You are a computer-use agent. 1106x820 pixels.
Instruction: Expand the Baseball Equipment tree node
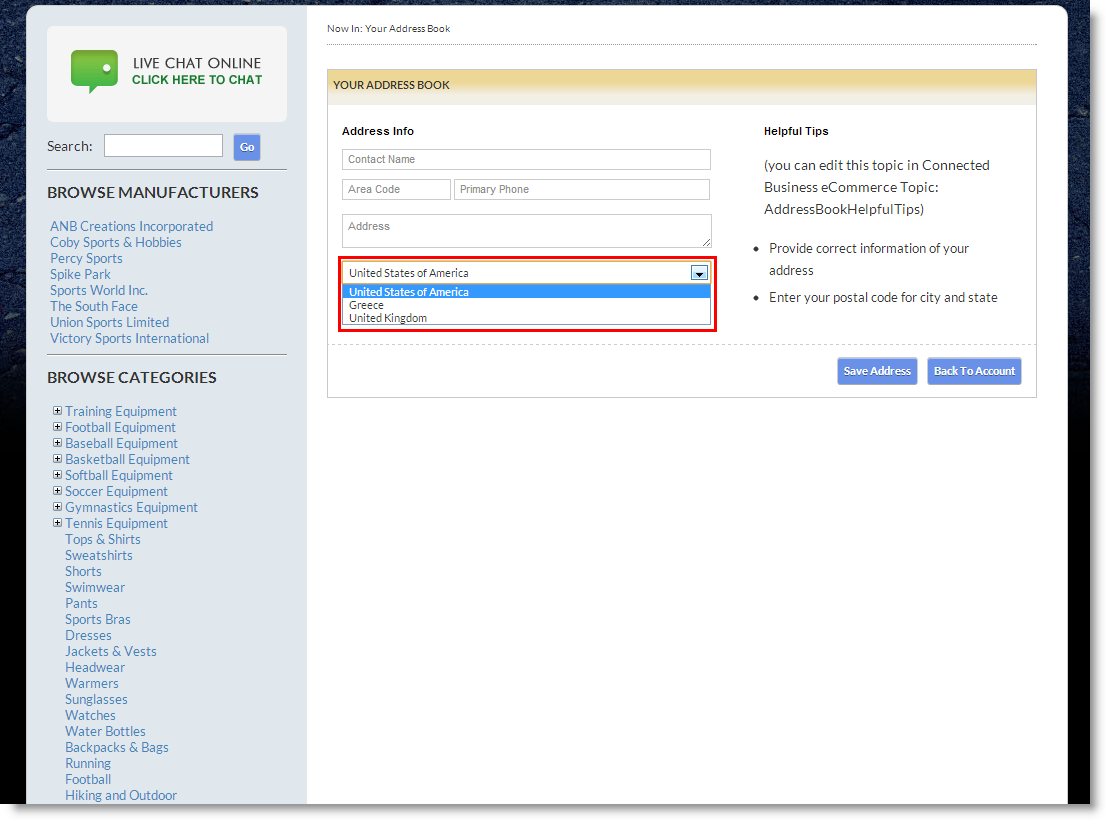point(57,443)
